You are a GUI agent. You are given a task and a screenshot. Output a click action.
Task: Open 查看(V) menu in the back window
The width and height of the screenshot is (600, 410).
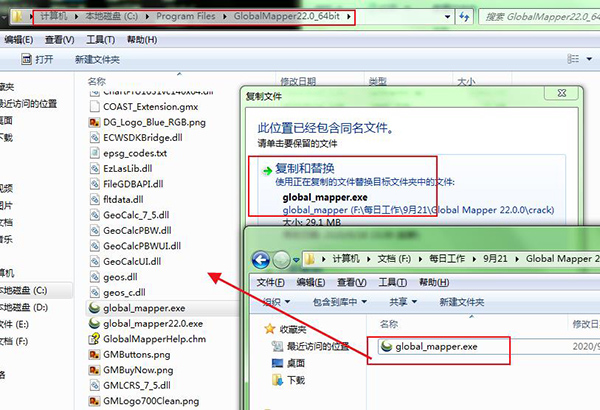59,39
